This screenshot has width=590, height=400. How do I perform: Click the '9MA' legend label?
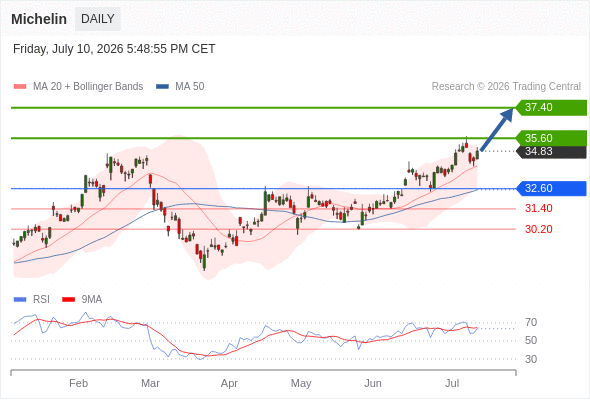[x=92, y=300]
